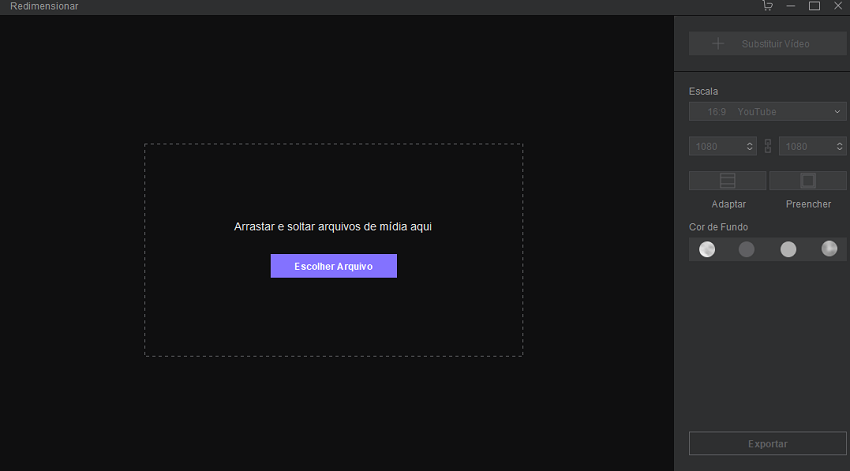850x471 pixels.
Task: Choose the second dark gray background swatch
Action: 747,249
